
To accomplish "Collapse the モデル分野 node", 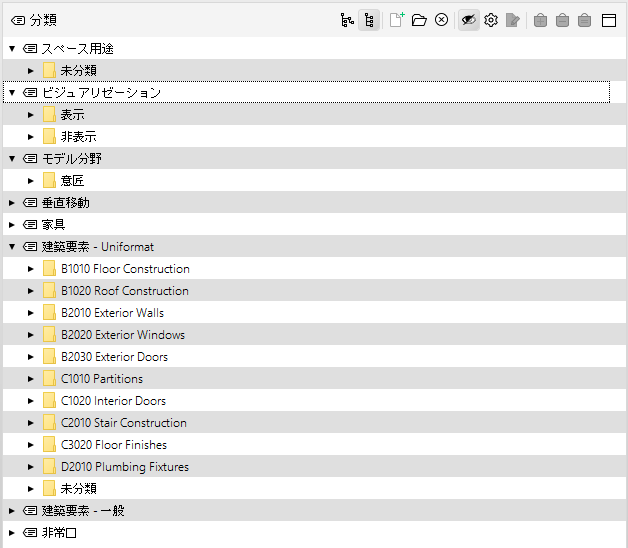I will [12, 159].
